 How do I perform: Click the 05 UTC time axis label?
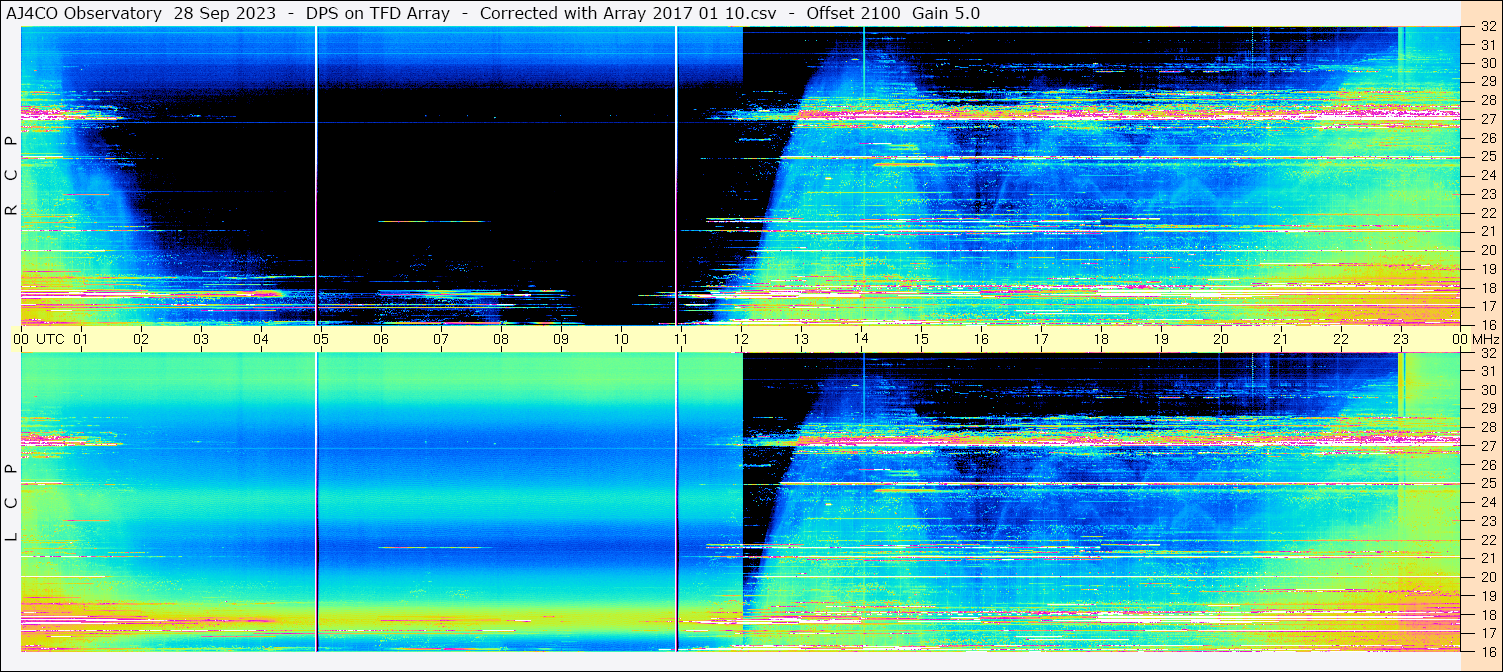pos(320,339)
